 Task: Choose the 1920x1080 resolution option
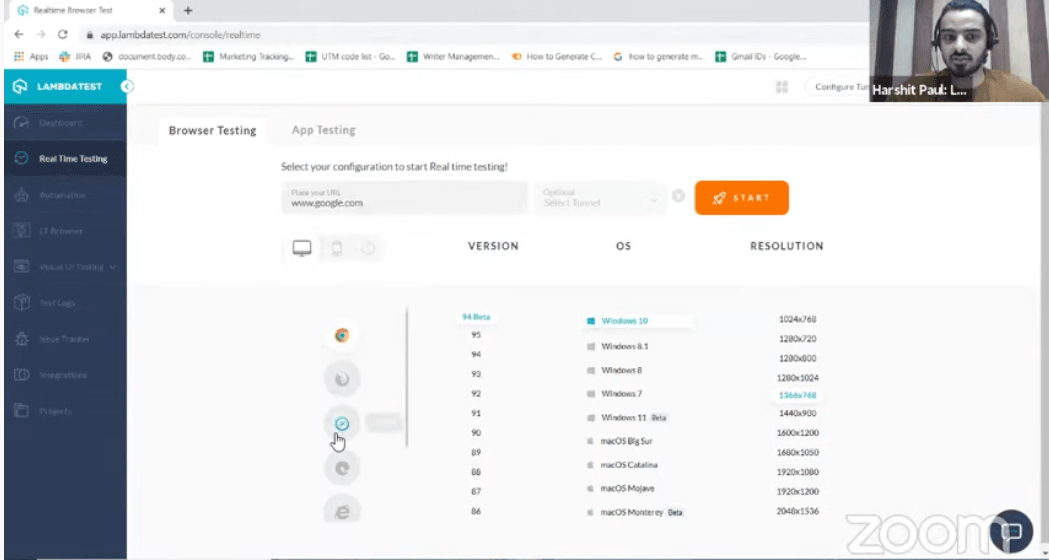[x=797, y=472]
